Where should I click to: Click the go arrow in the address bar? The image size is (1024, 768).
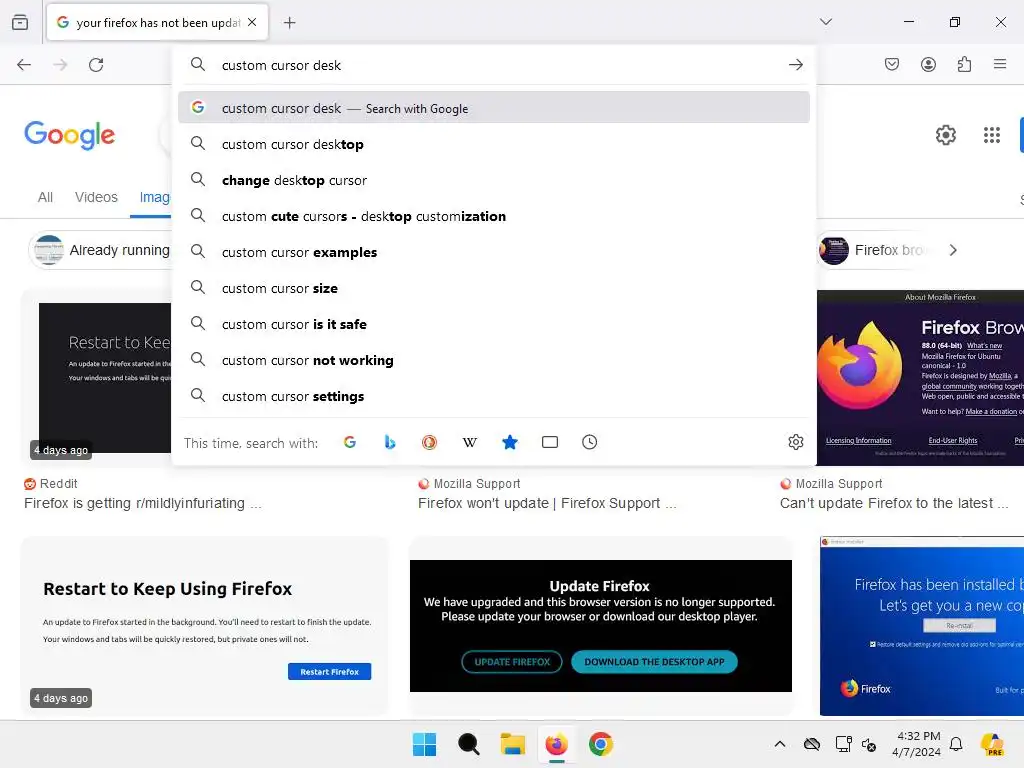point(795,65)
